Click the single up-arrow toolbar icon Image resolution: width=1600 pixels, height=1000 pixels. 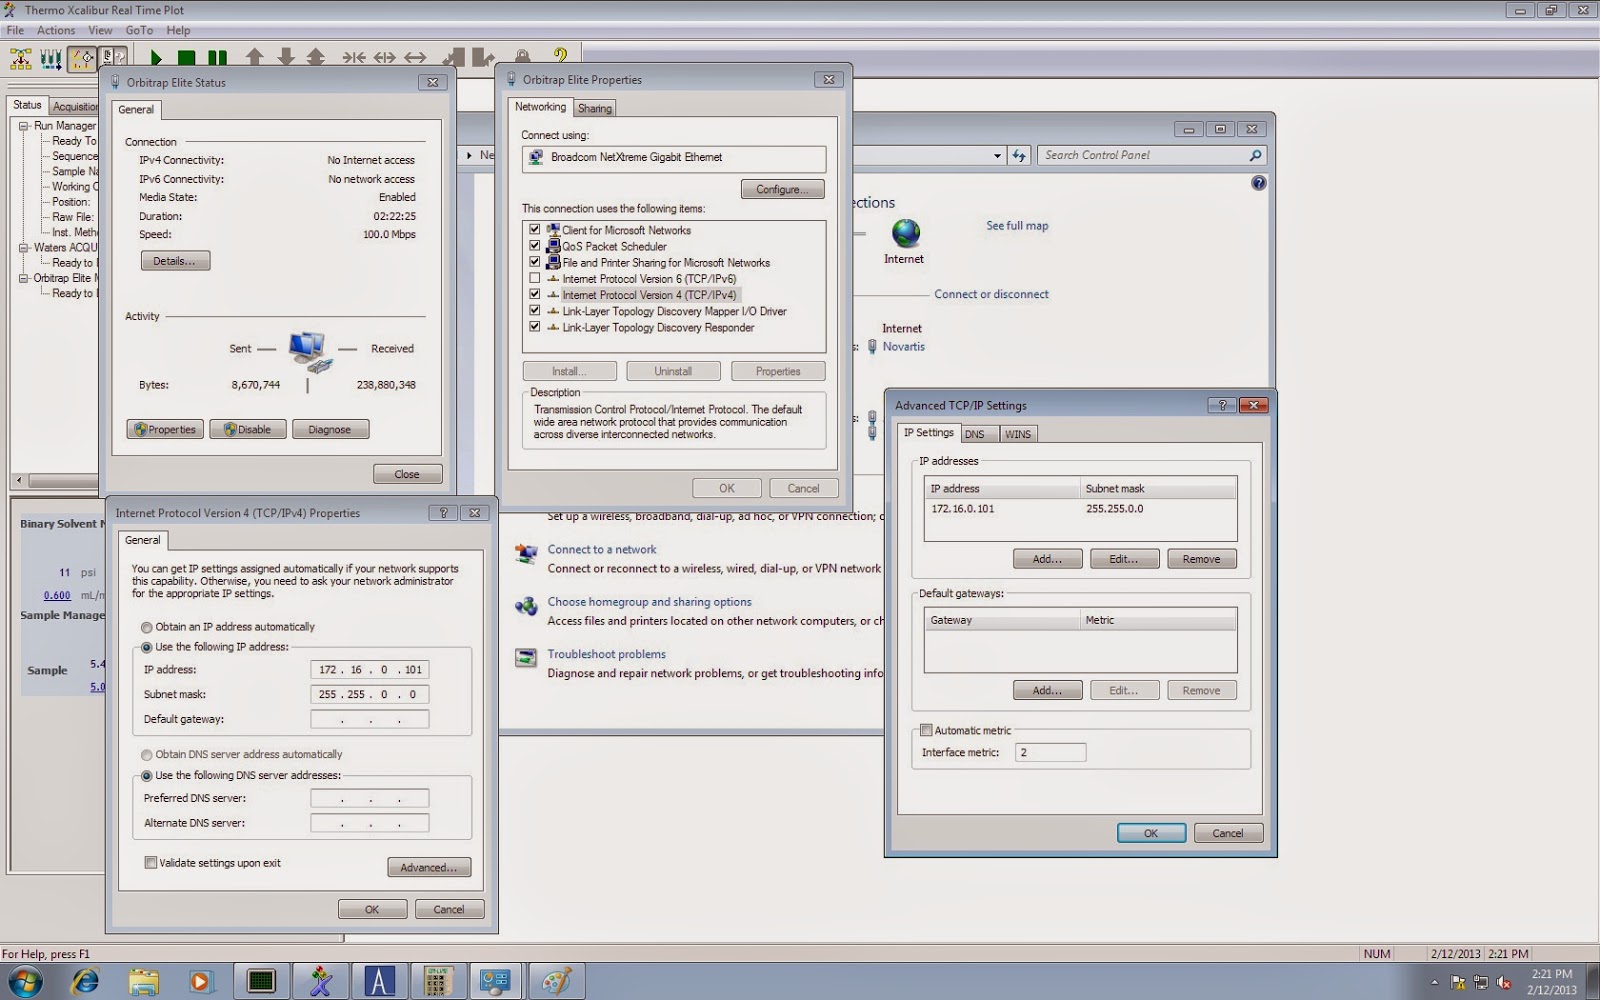pyautogui.click(x=255, y=58)
